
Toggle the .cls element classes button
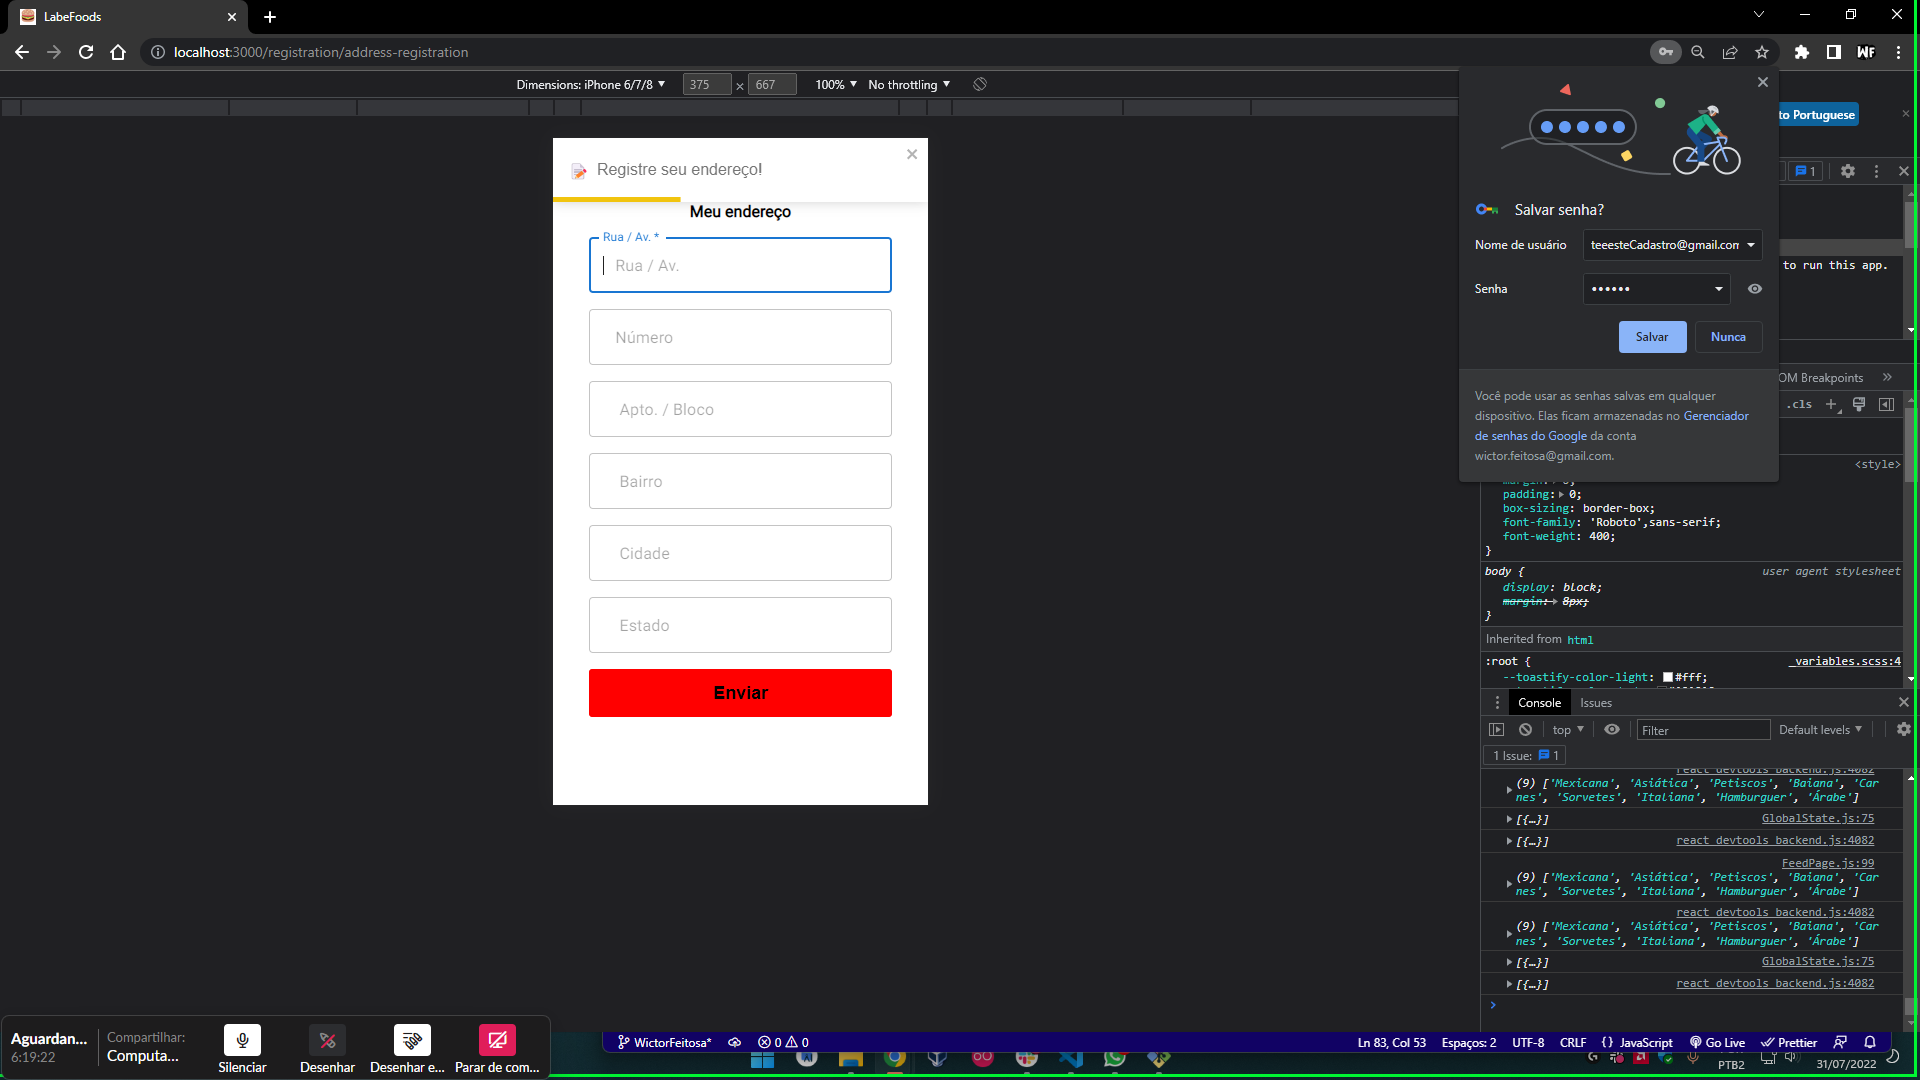(x=1800, y=404)
